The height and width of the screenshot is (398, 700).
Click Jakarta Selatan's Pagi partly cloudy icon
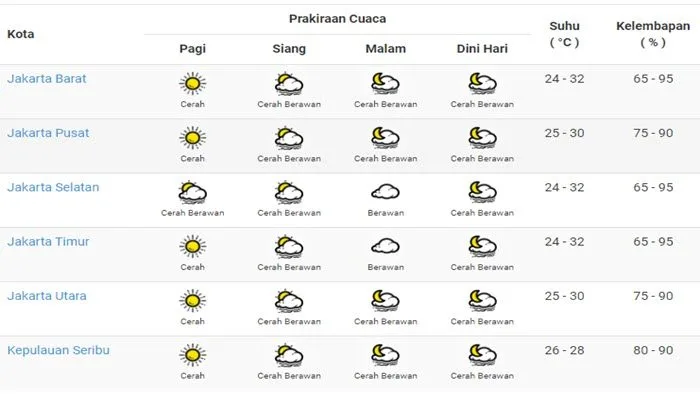192,192
